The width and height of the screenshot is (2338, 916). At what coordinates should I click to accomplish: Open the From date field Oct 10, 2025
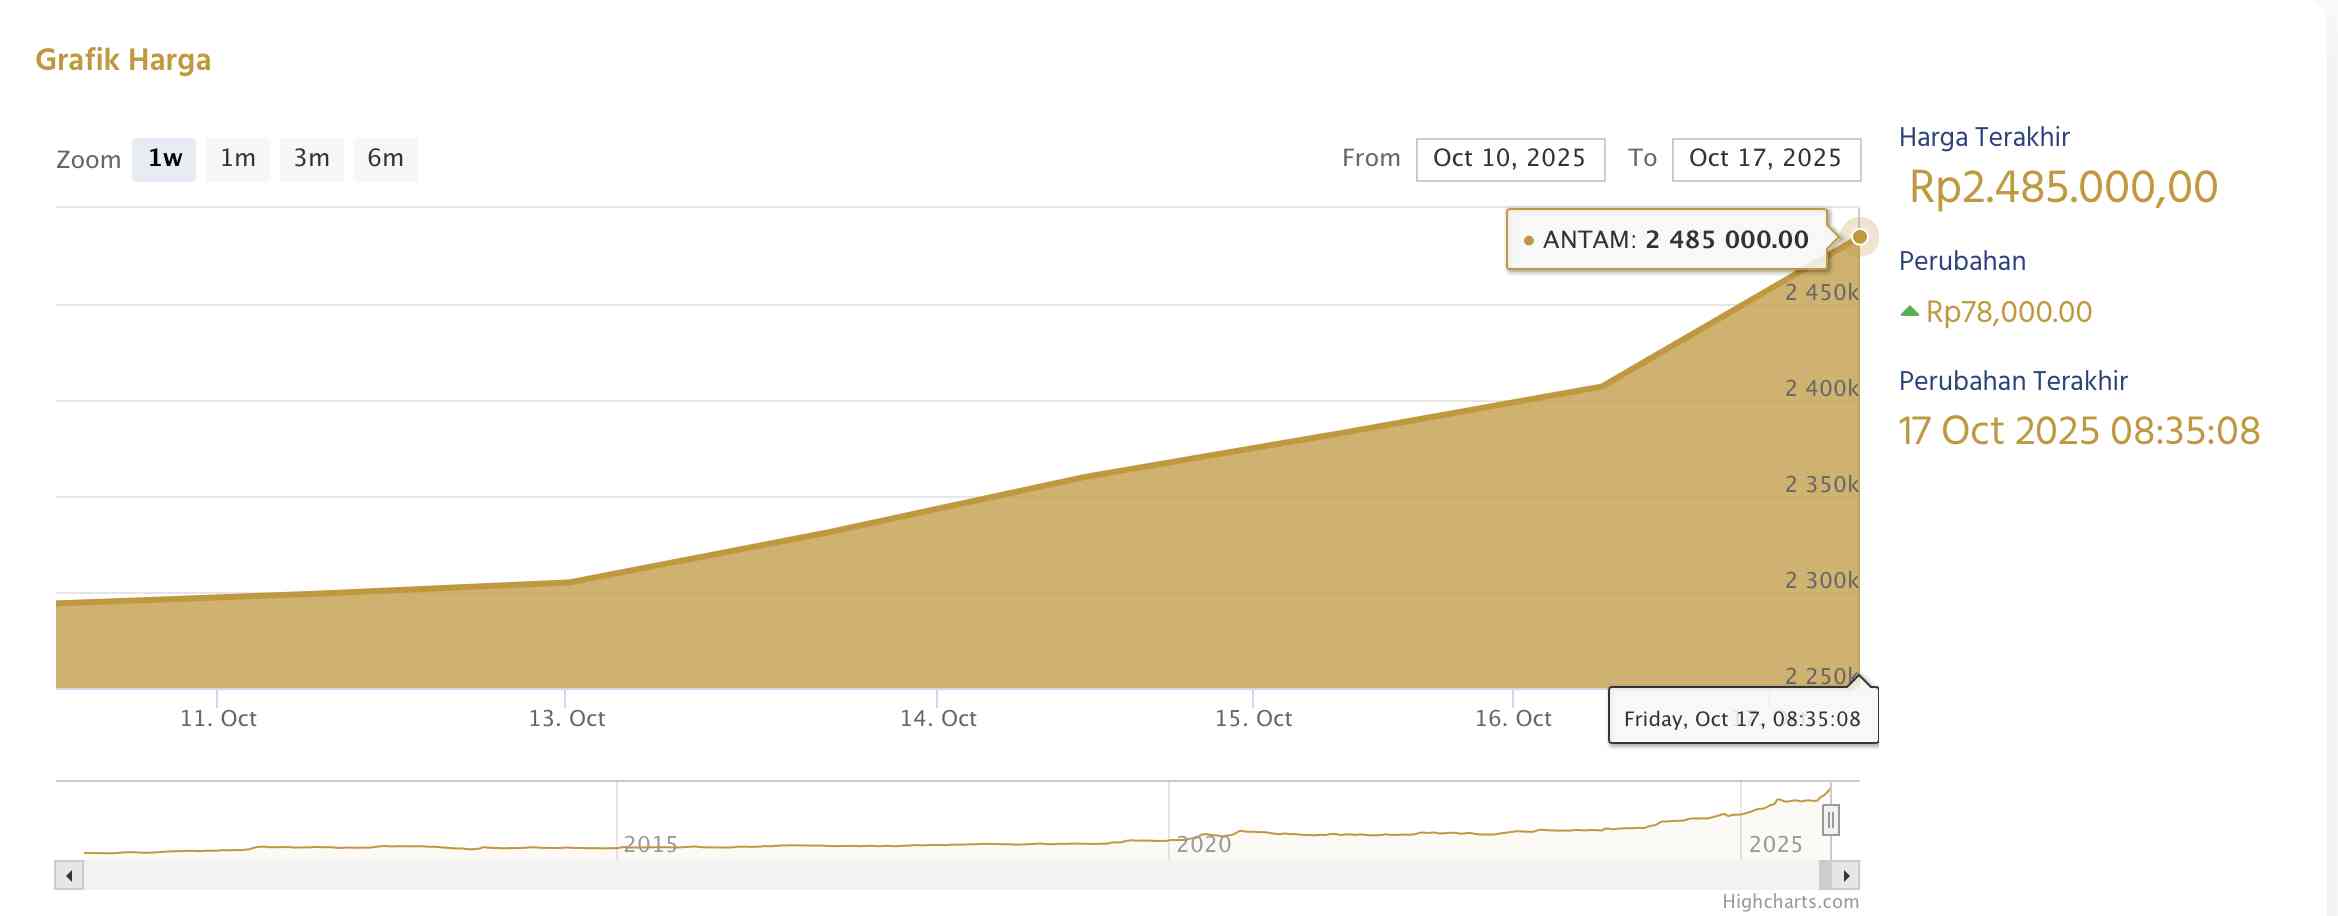point(1509,159)
